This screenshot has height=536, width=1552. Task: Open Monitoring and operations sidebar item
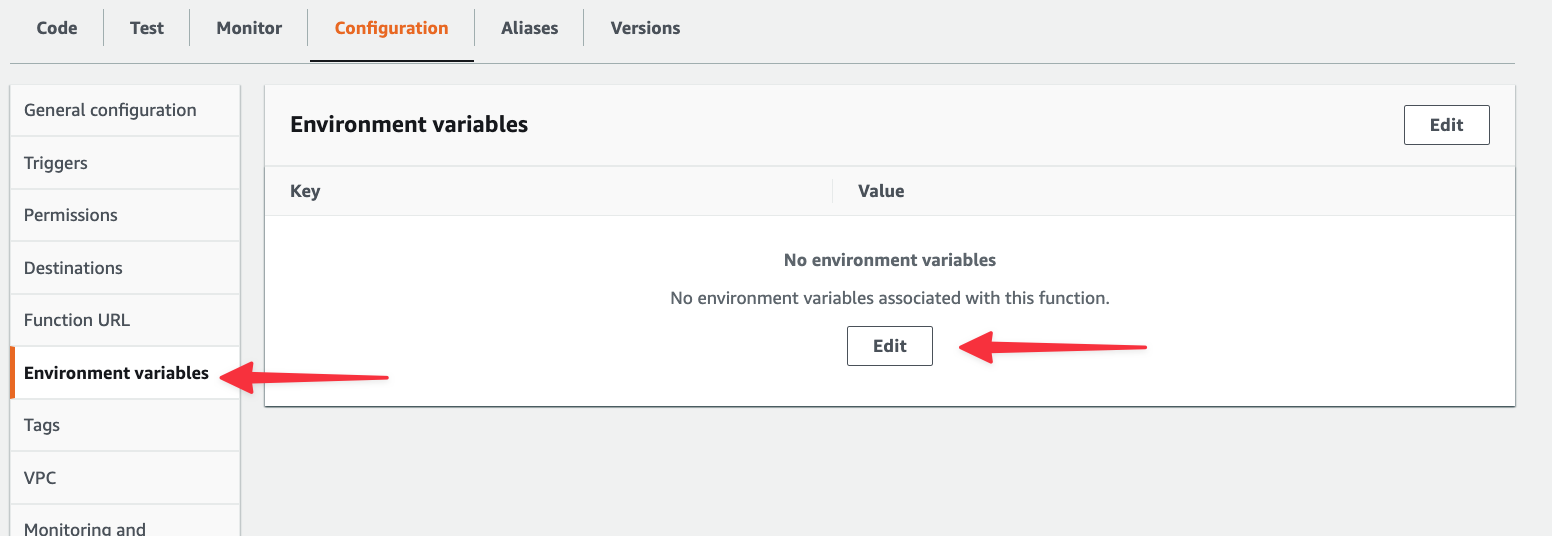point(125,521)
